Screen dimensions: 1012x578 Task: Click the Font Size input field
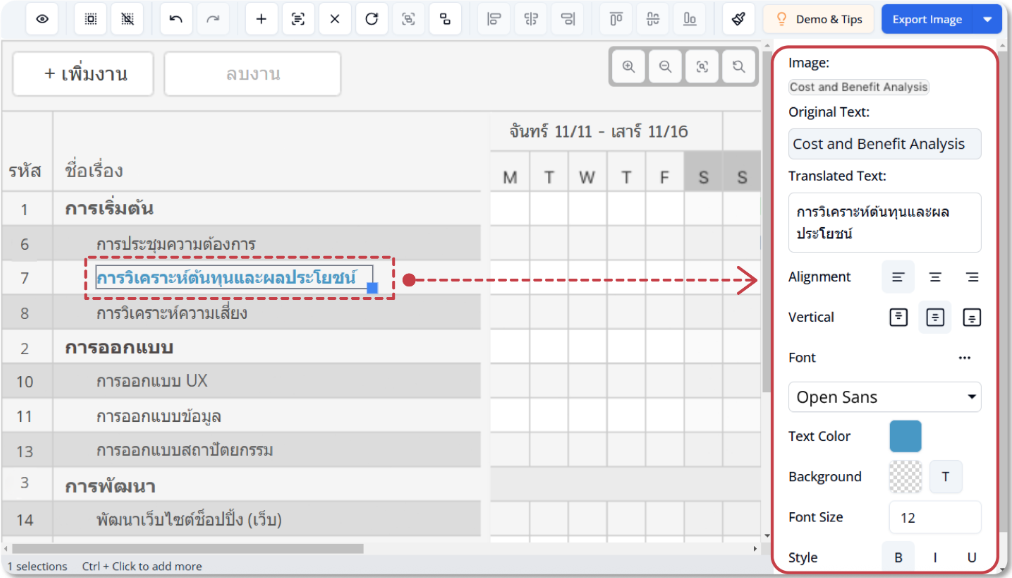pyautogui.click(x=934, y=517)
